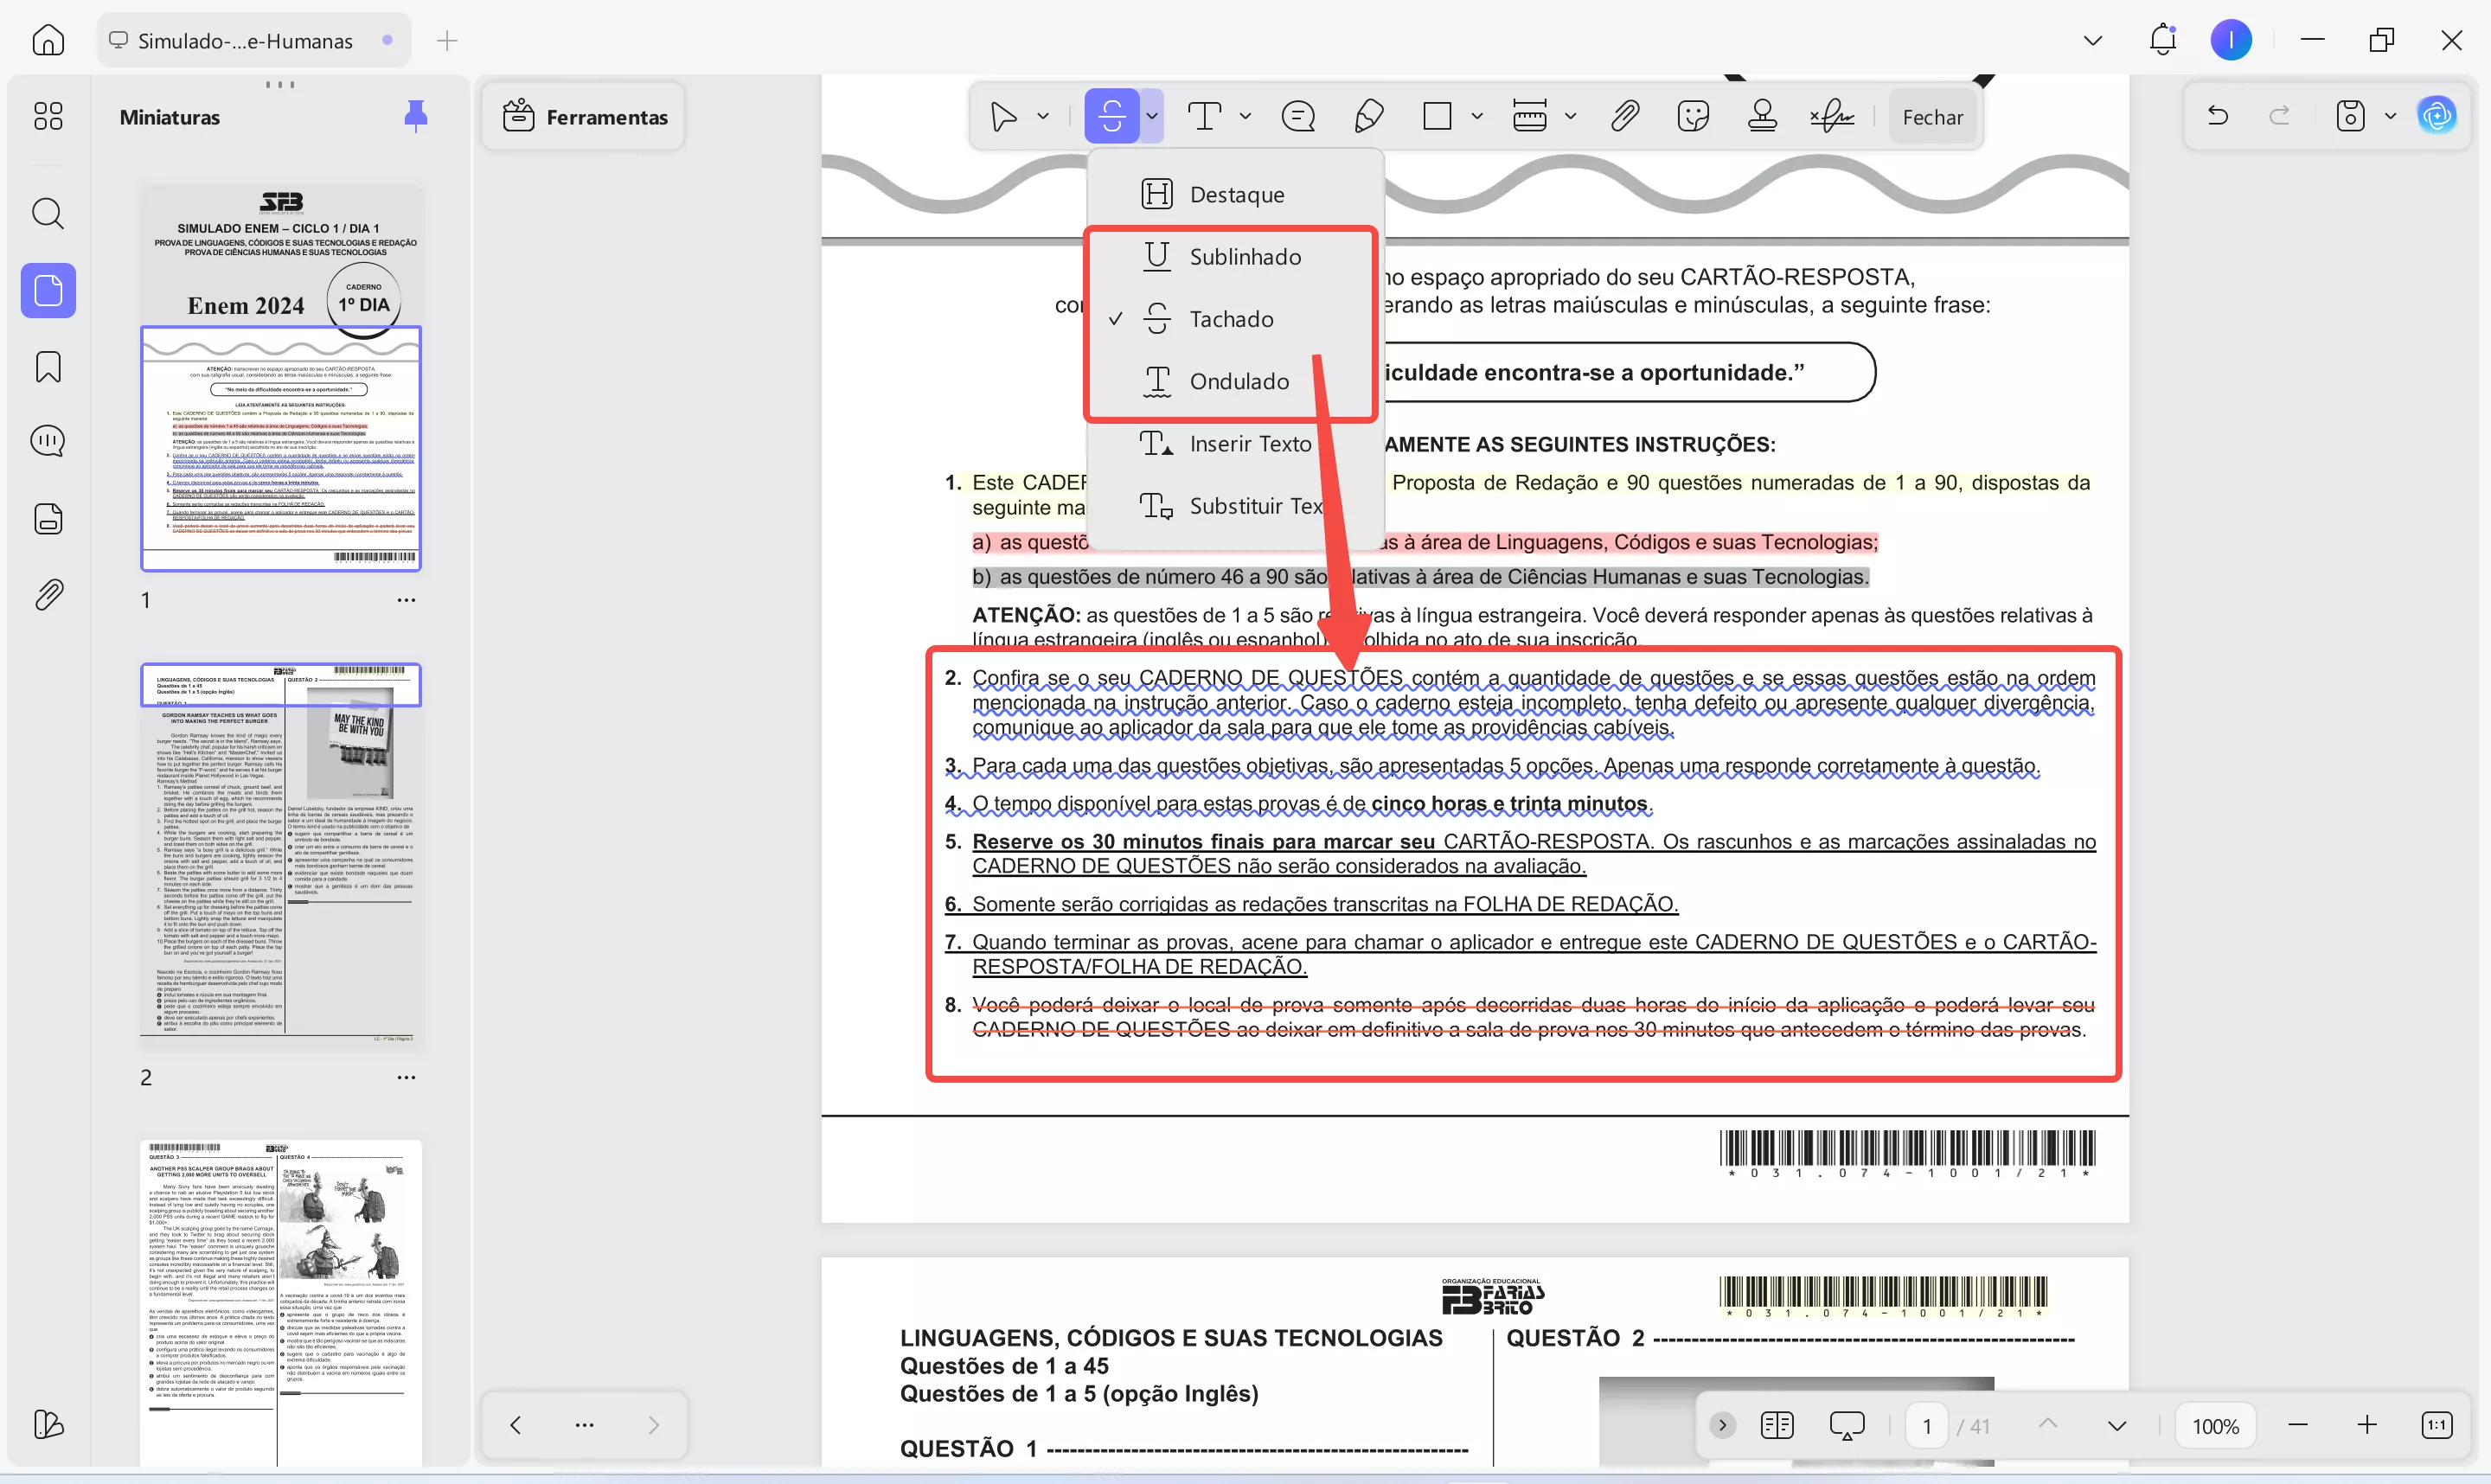Choose Ondulado from the markup menu

(1240, 381)
